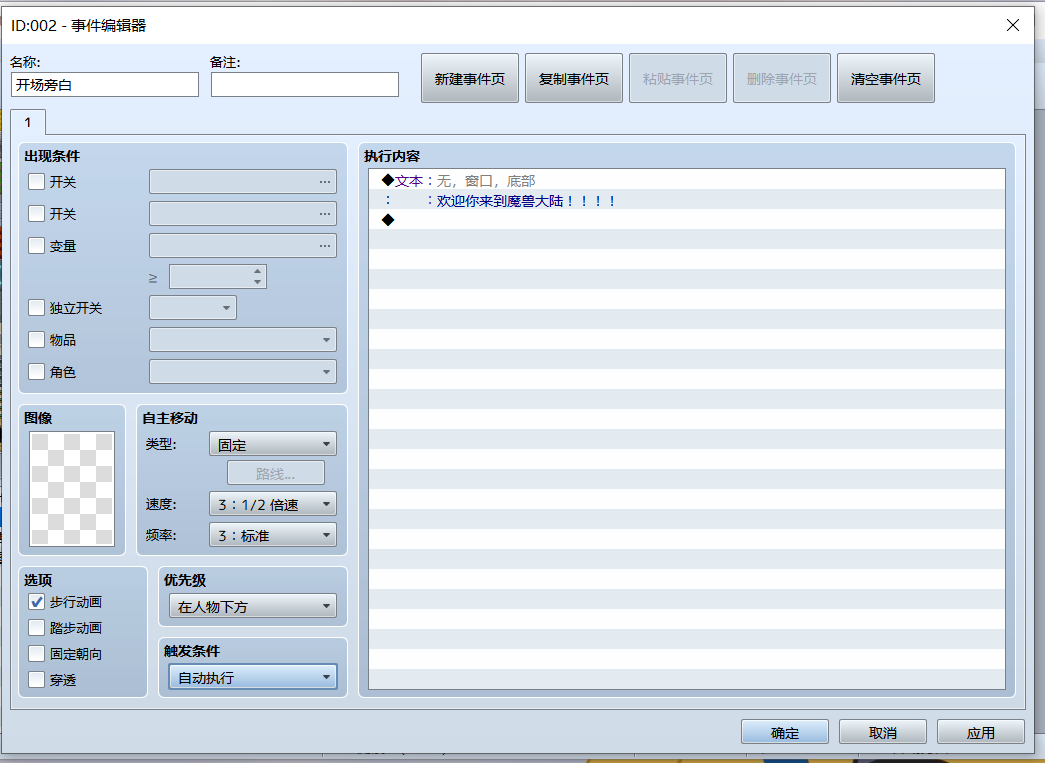Open the disabled 路线... button
Screen dimensions: 1045x763
(x=276, y=474)
